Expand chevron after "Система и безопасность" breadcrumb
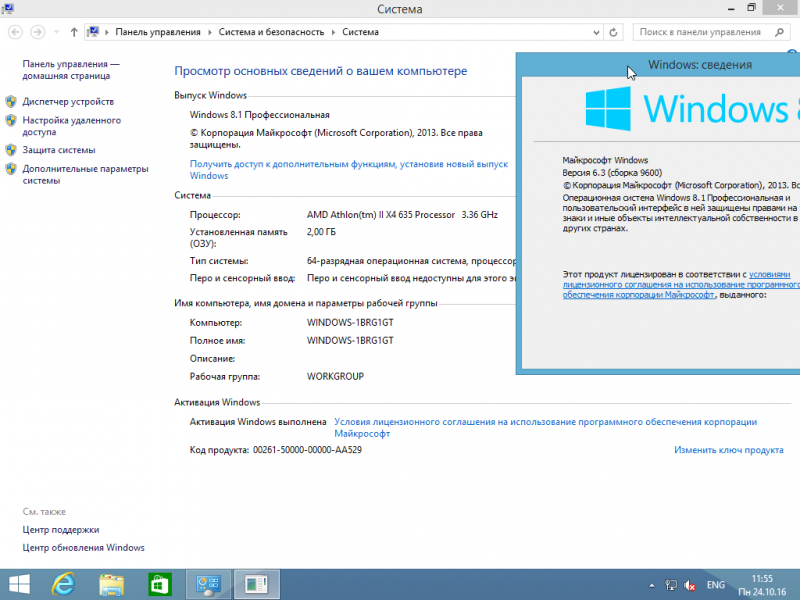The image size is (800, 600). pyautogui.click(x=333, y=32)
